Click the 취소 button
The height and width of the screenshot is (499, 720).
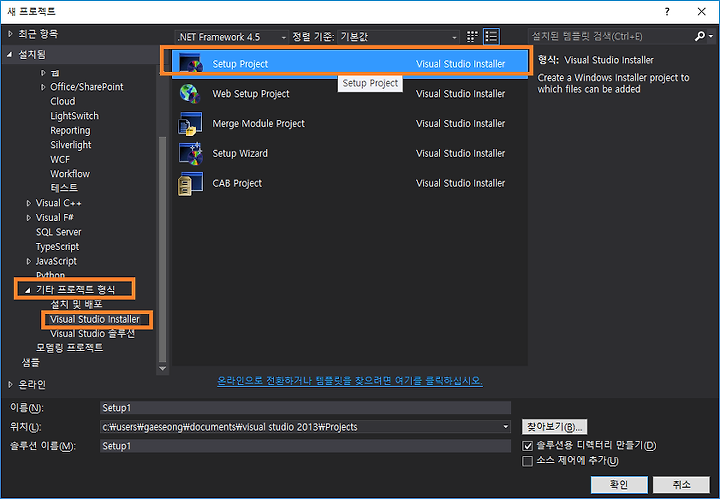click(681, 484)
